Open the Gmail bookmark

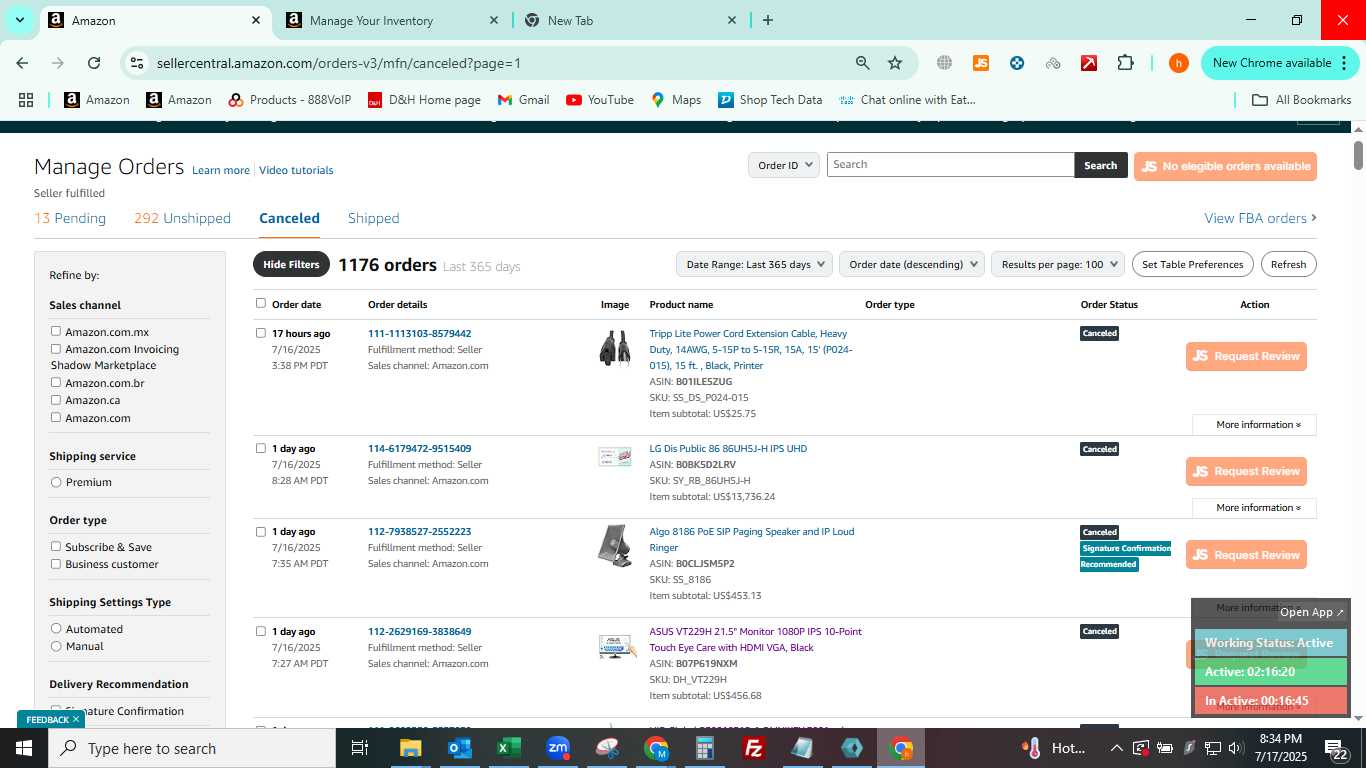coord(523,100)
